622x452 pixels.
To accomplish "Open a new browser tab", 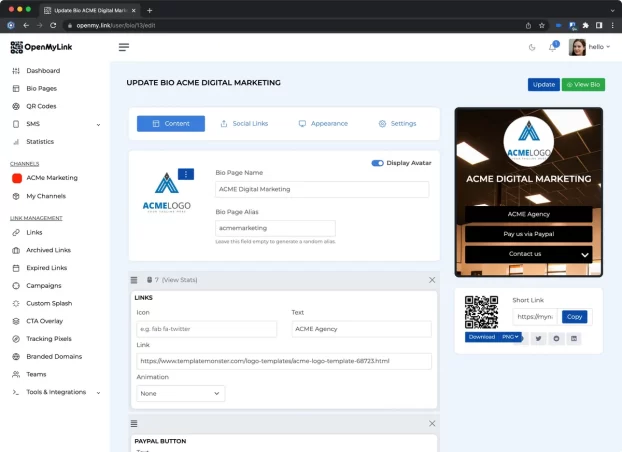I will click(150, 11).
